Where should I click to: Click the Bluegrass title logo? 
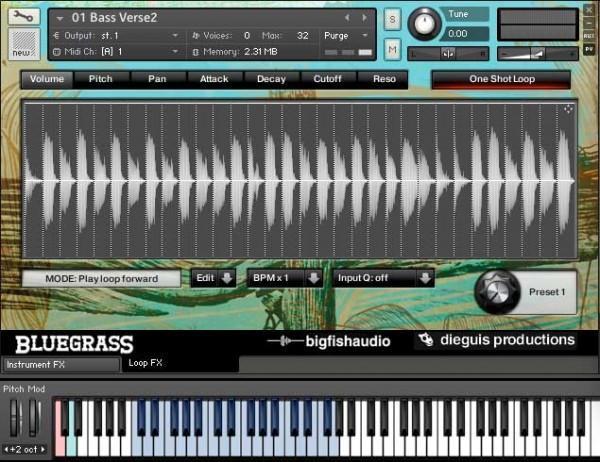tap(74, 344)
